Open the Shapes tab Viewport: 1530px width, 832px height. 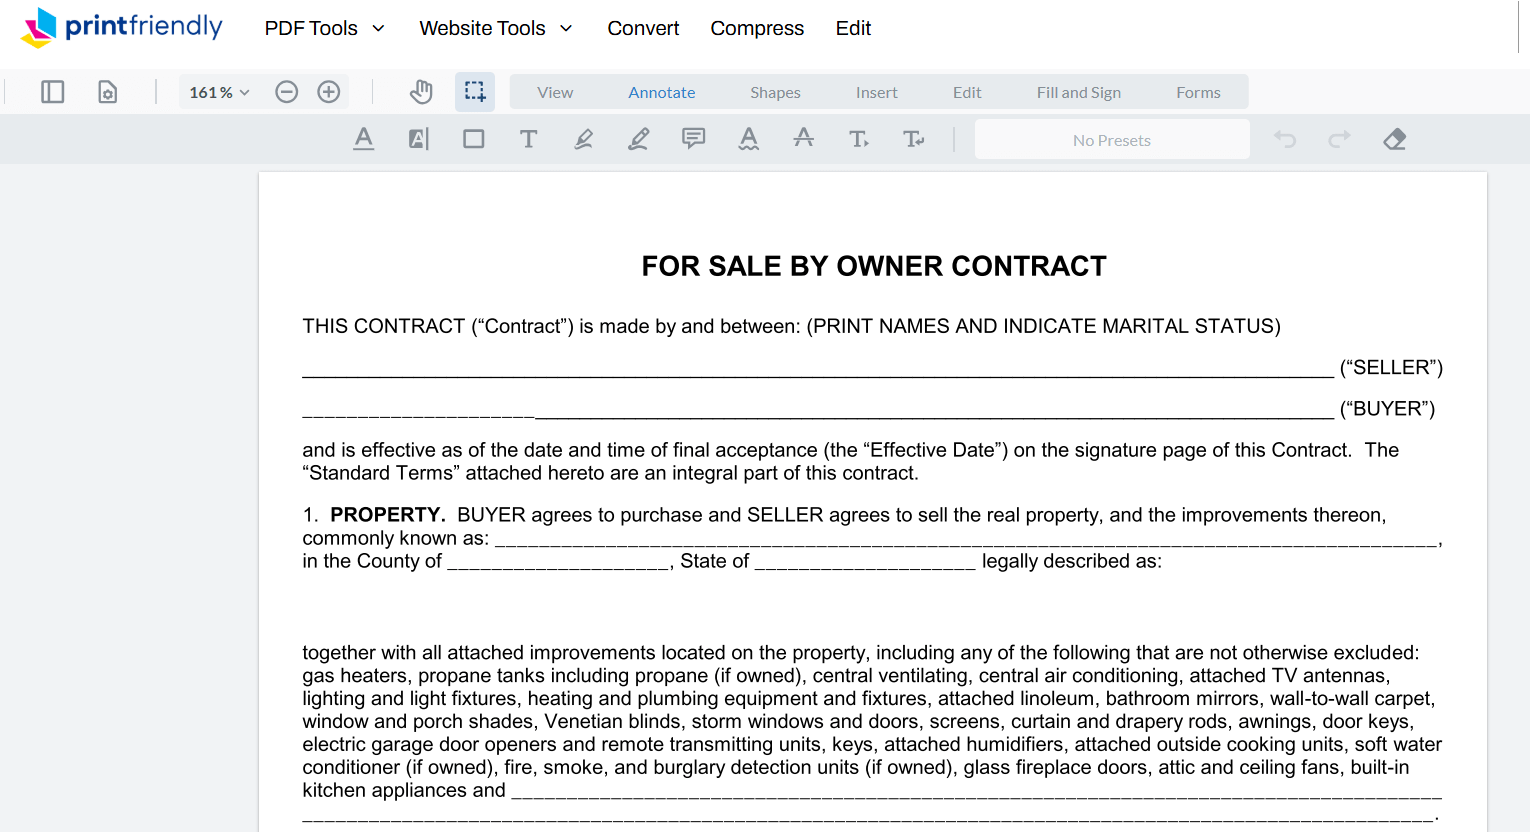click(x=775, y=91)
